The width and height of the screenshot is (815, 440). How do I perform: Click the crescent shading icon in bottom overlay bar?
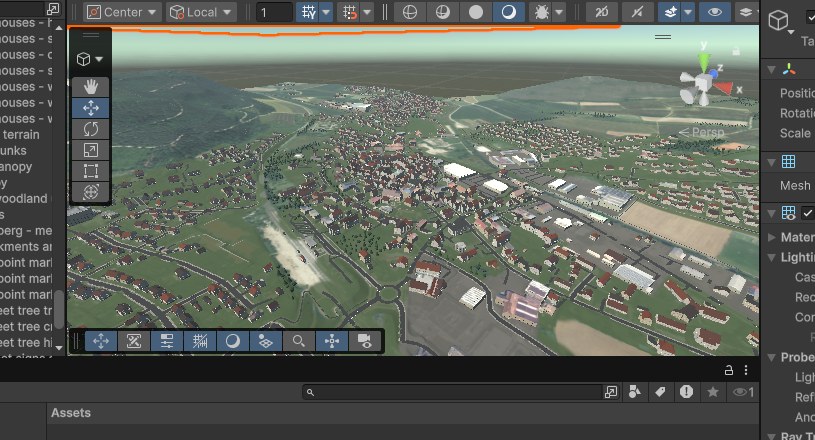coord(232,341)
